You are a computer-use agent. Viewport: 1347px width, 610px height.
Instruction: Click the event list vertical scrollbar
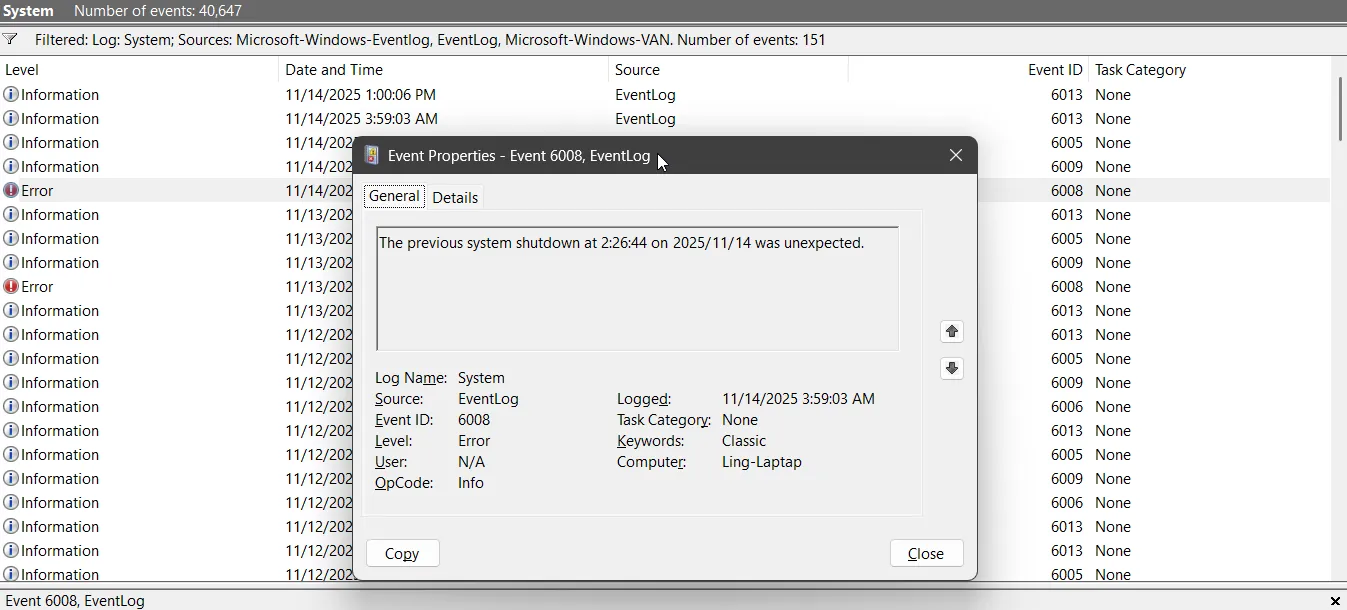coord(1340,110)
